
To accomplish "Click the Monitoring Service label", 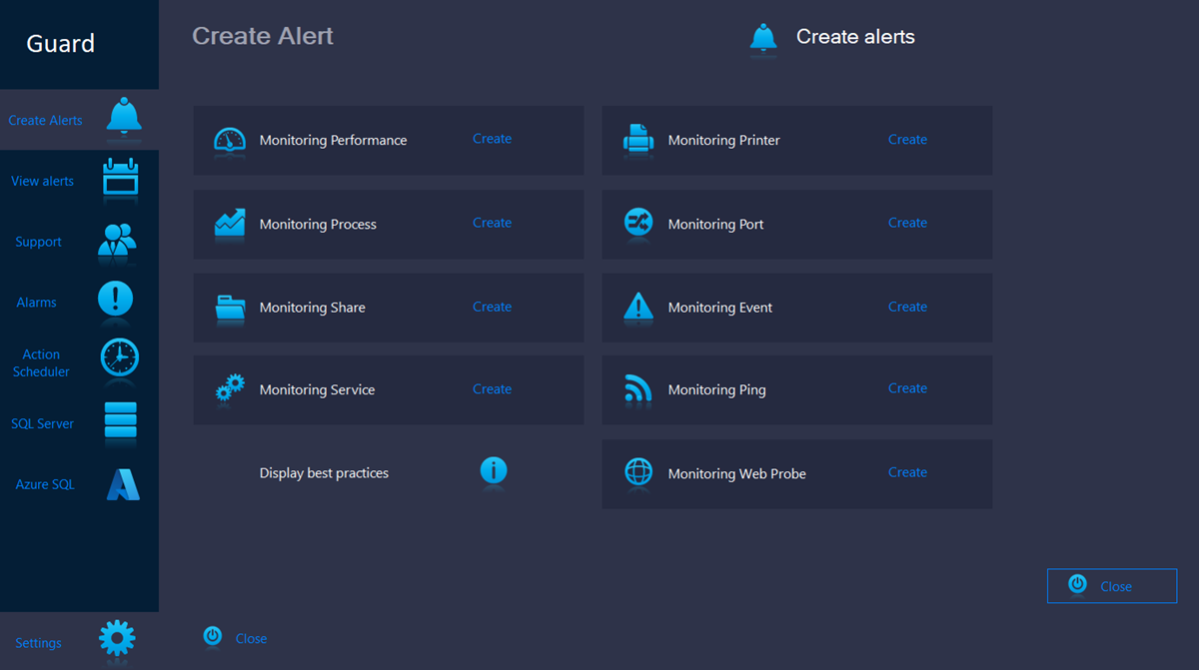I will [317, 390].
